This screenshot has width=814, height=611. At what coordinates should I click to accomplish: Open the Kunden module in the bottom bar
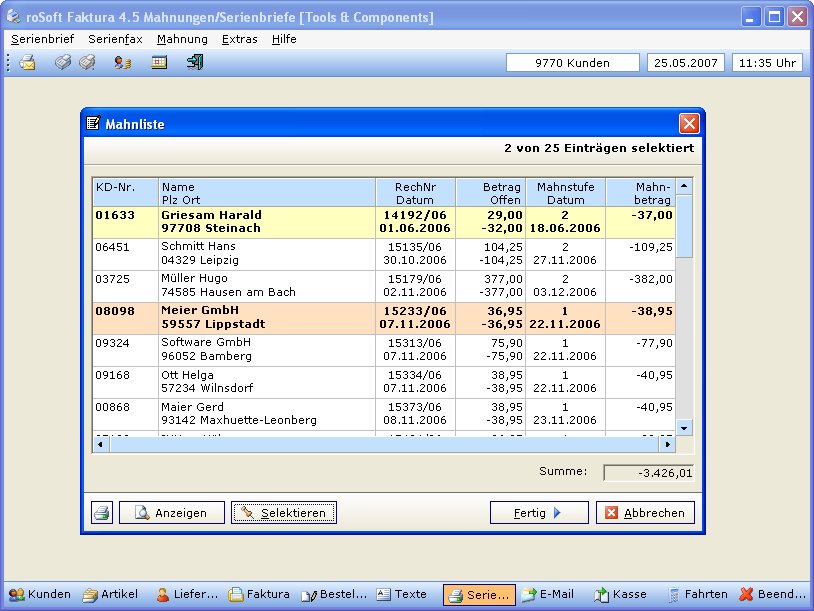point(40,594)
